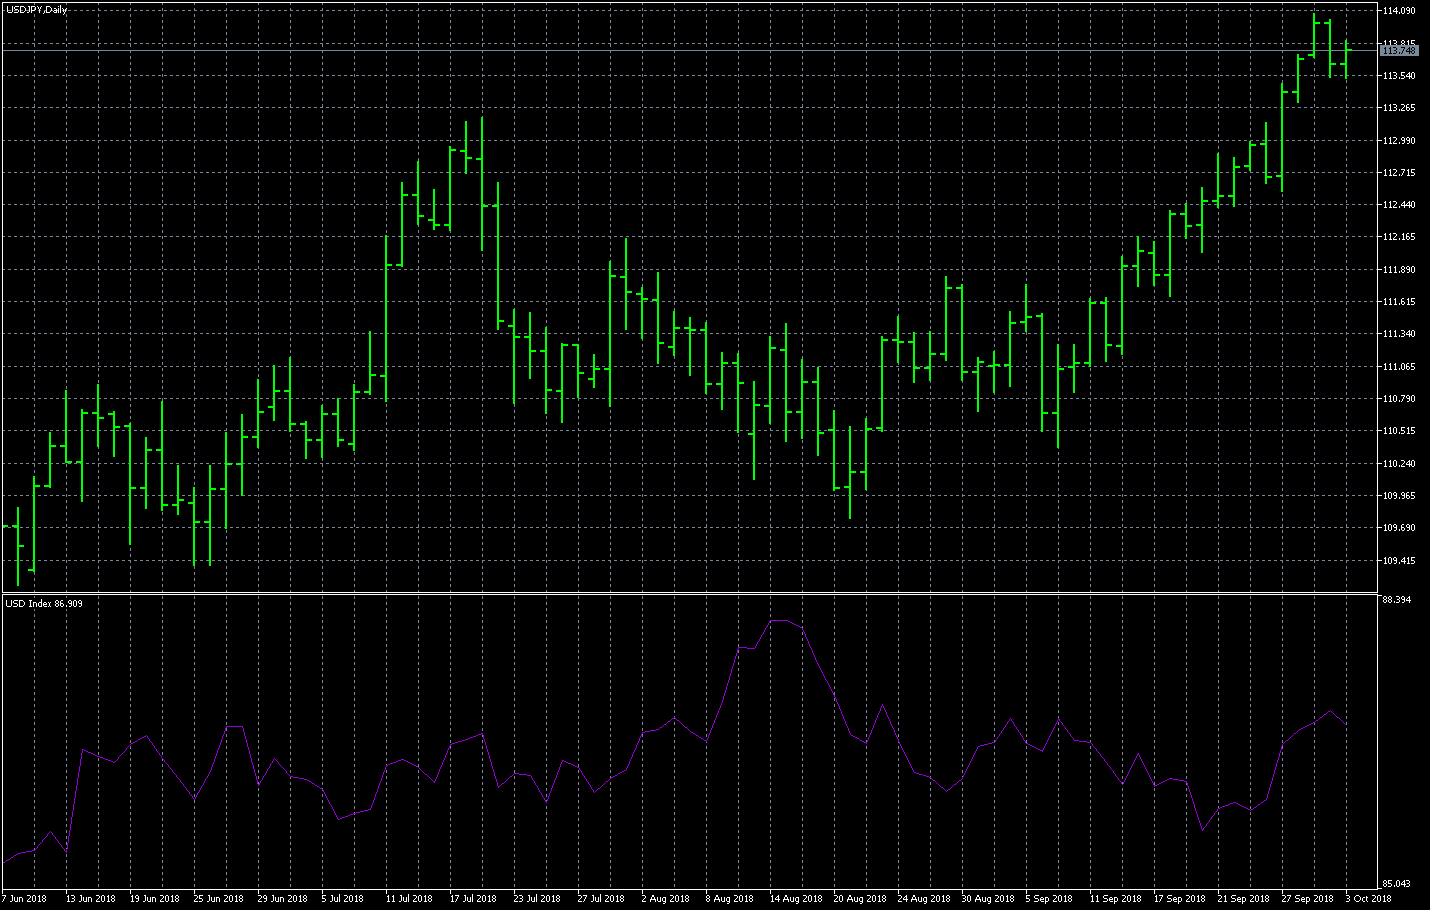Select the 85.043 indicator scale minimum label
The image size is (1430, 910).
(x=1396, y=884)
